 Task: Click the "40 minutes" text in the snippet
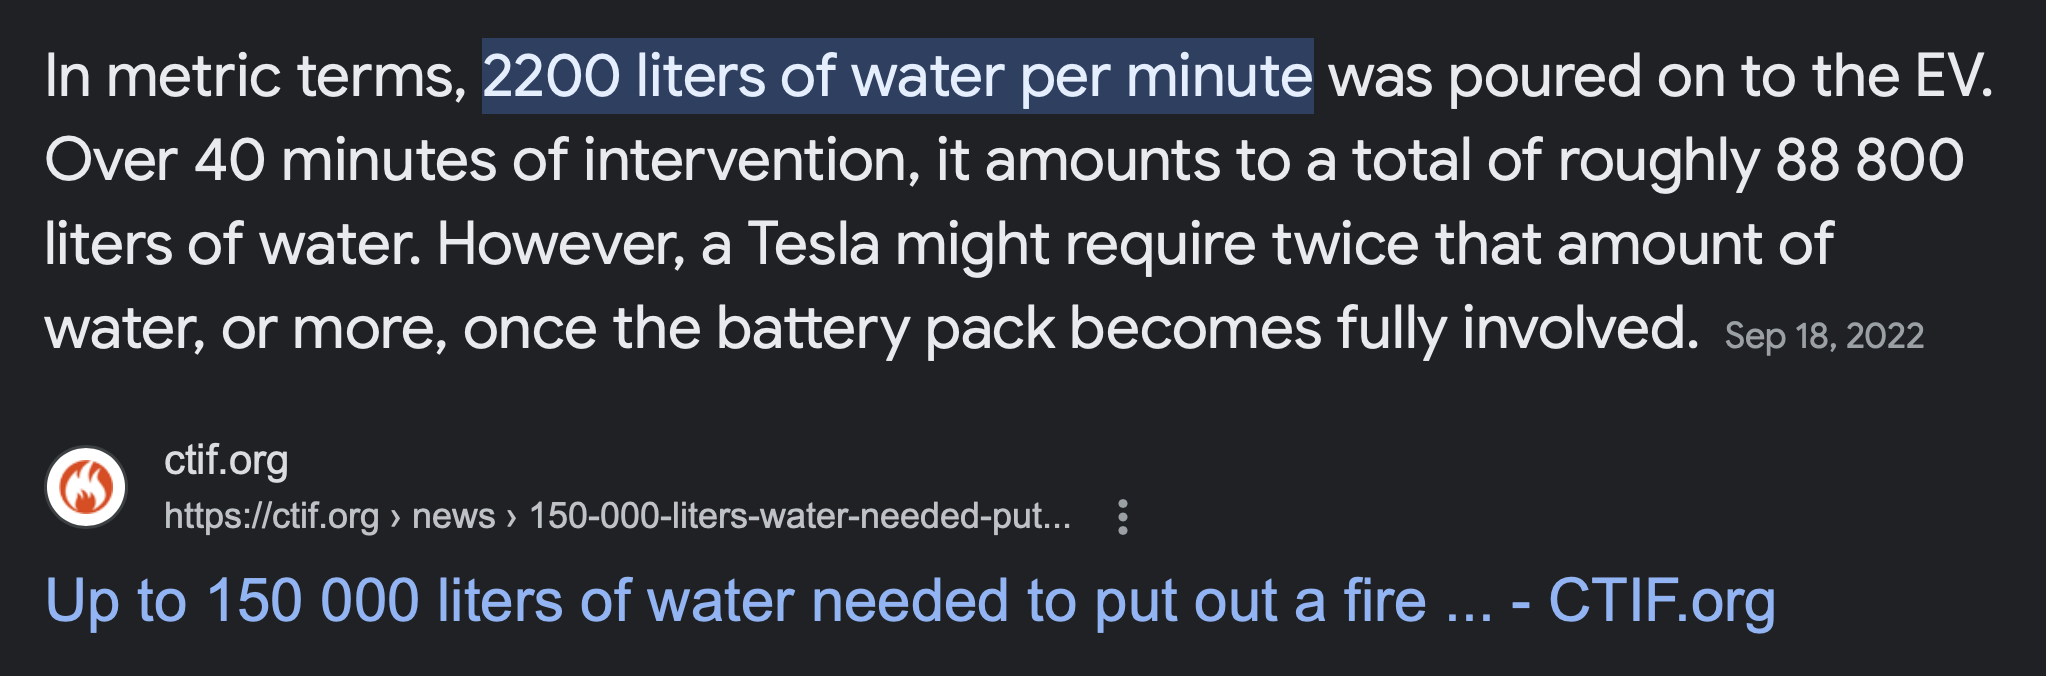coord(345,160)
